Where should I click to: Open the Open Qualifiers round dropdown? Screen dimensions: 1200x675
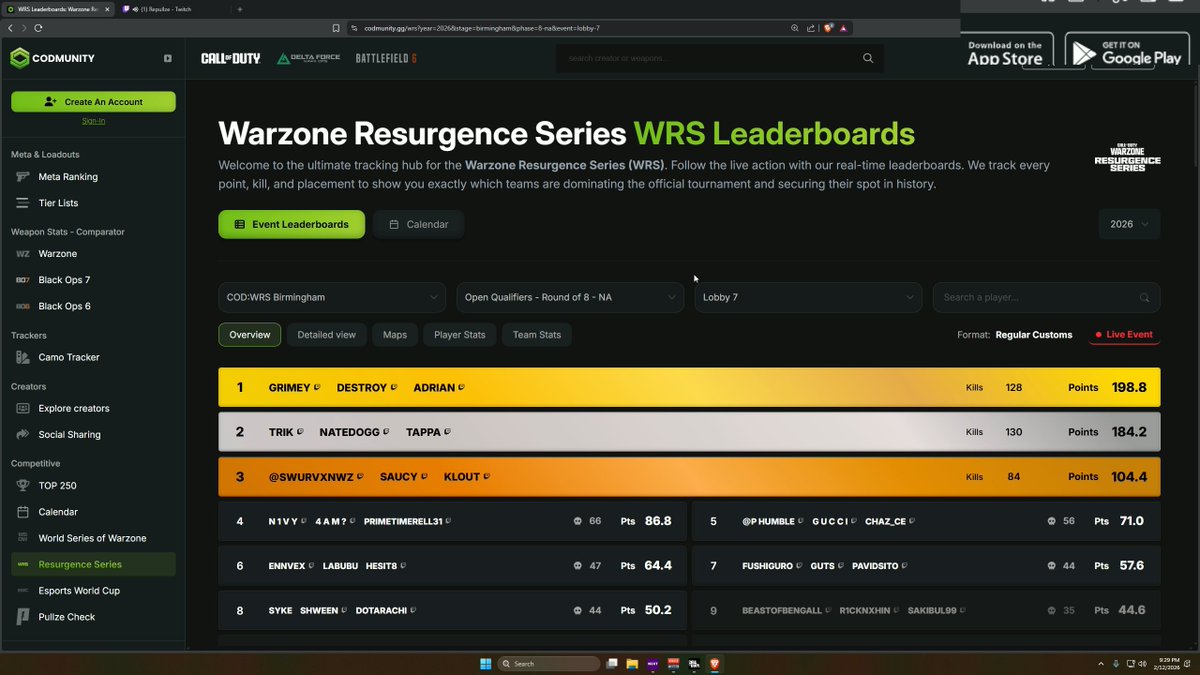tap(570, 297)
